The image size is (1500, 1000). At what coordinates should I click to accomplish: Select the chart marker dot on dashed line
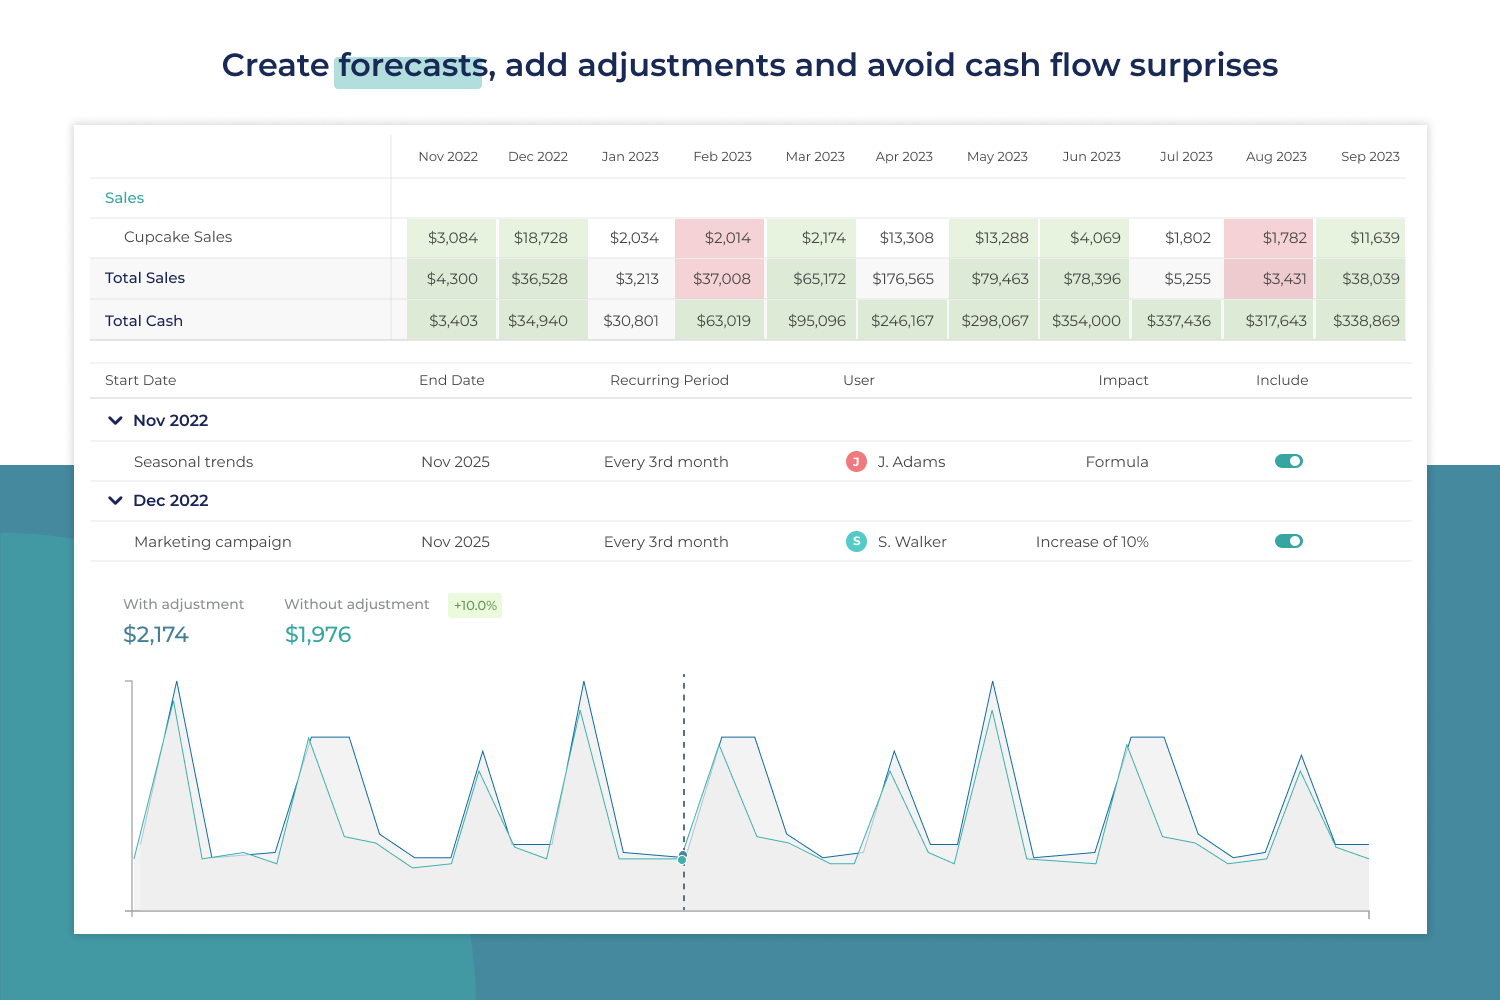point(683,859)
